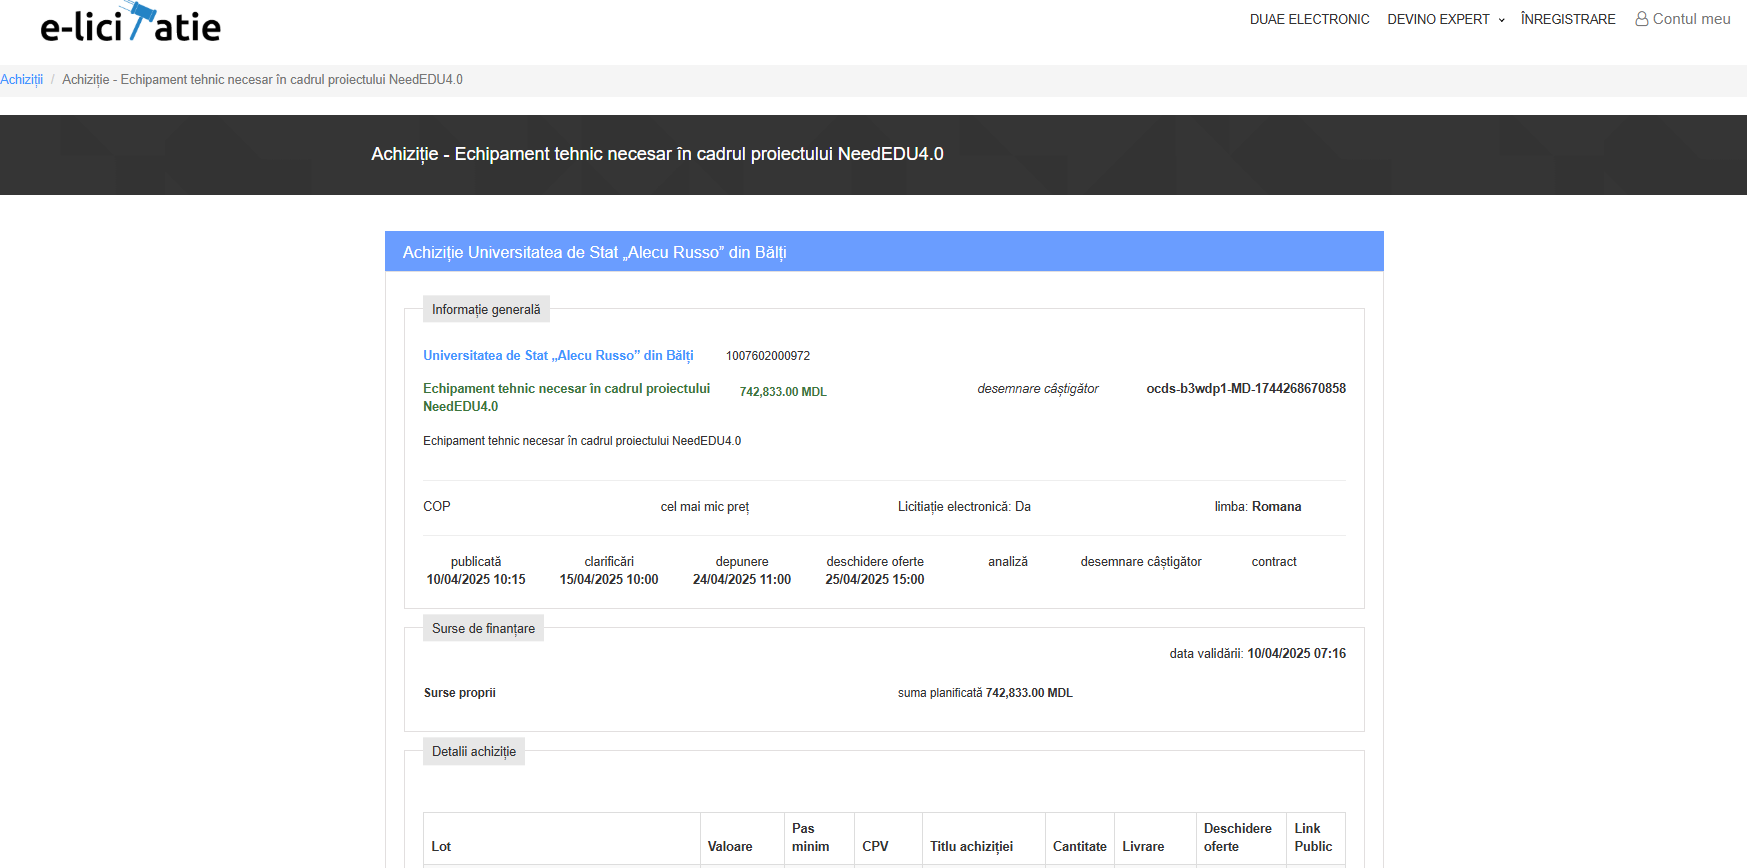Click the deschidere oferte stage date
Image resolution: width=1747 pixels, height=868 pixels.
pyautogui.click(x=874, y=580)
